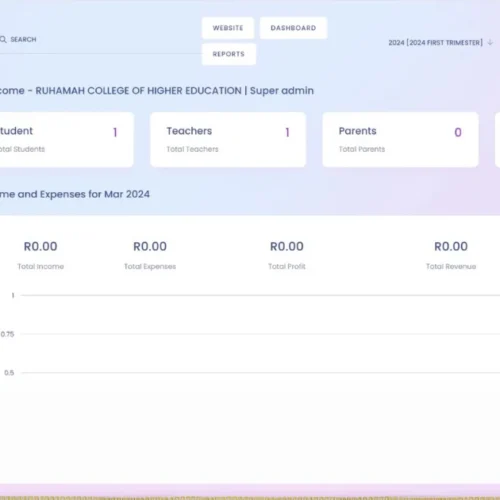Click the Expenses for Mar 2024 heading
The width and height of the screenshot is (500, 500).
point(75,194)
